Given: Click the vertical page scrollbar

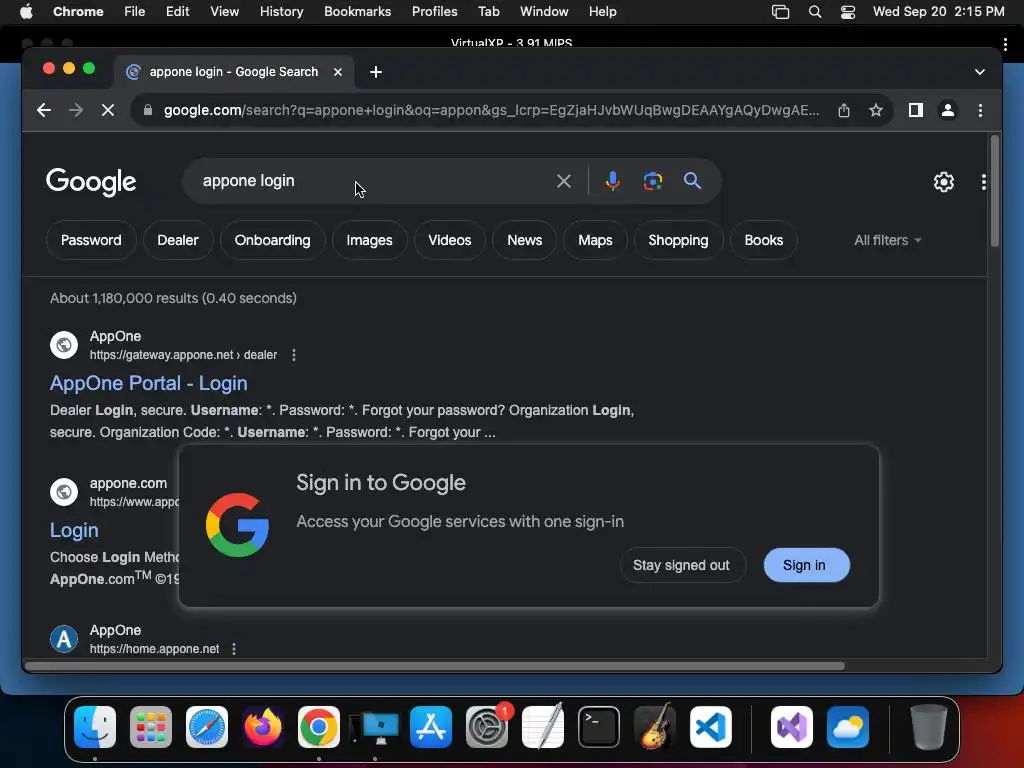Looking at the screenshot, I should (x=995, y=191).
